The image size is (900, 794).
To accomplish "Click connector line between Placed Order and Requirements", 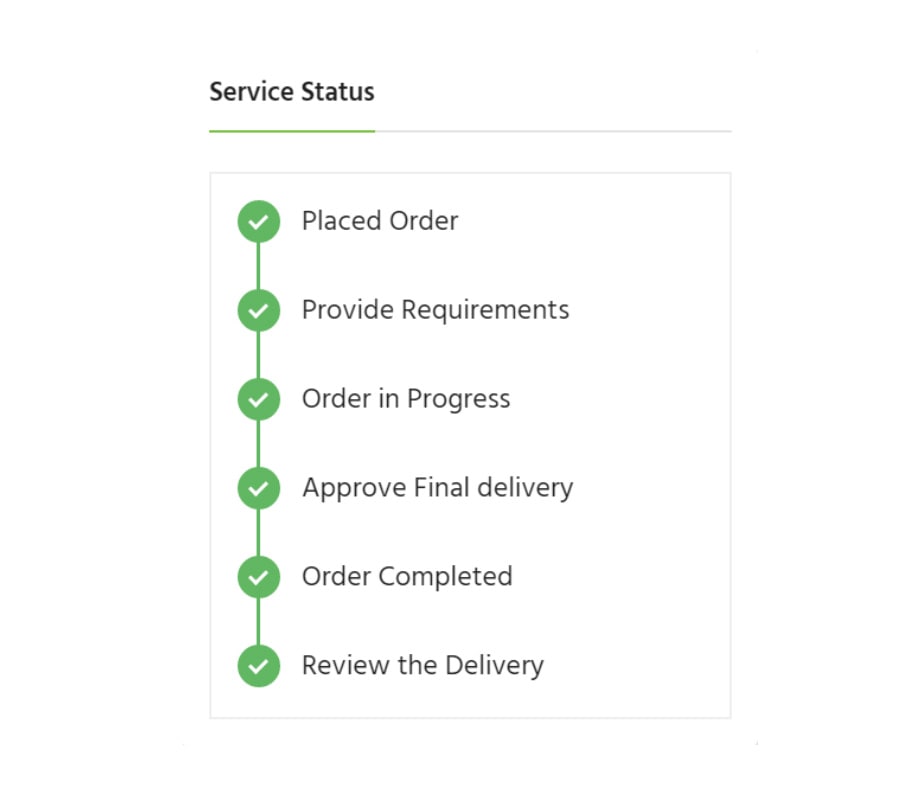I will tap(258, 266).
